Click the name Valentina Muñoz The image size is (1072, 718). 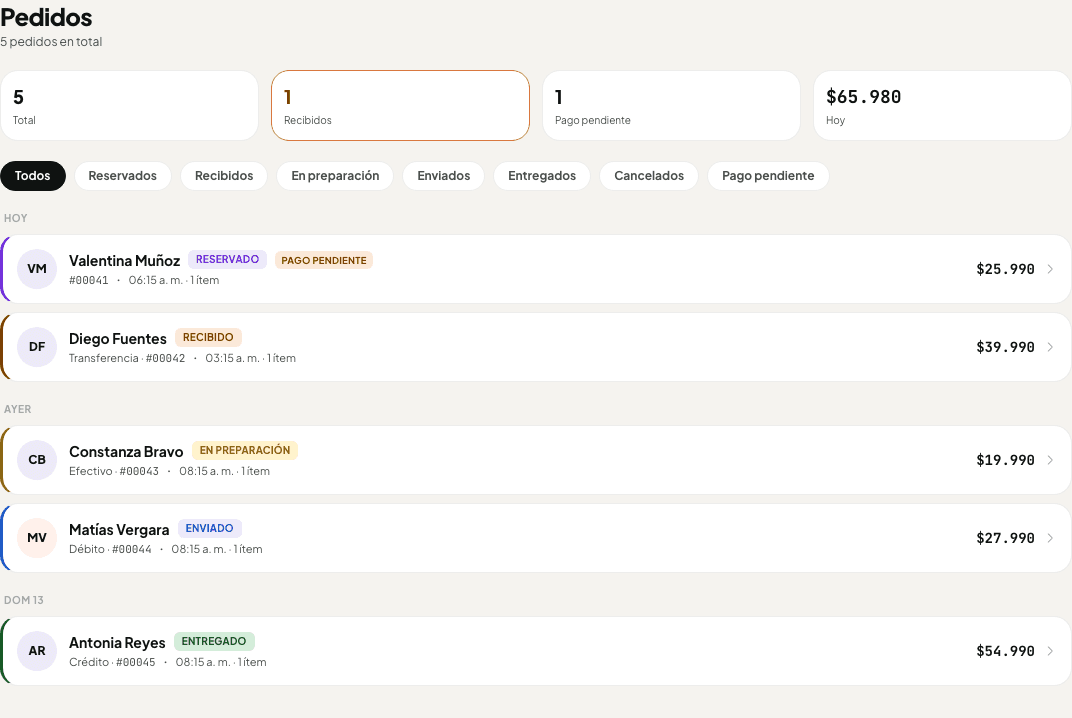click(124, 261)
